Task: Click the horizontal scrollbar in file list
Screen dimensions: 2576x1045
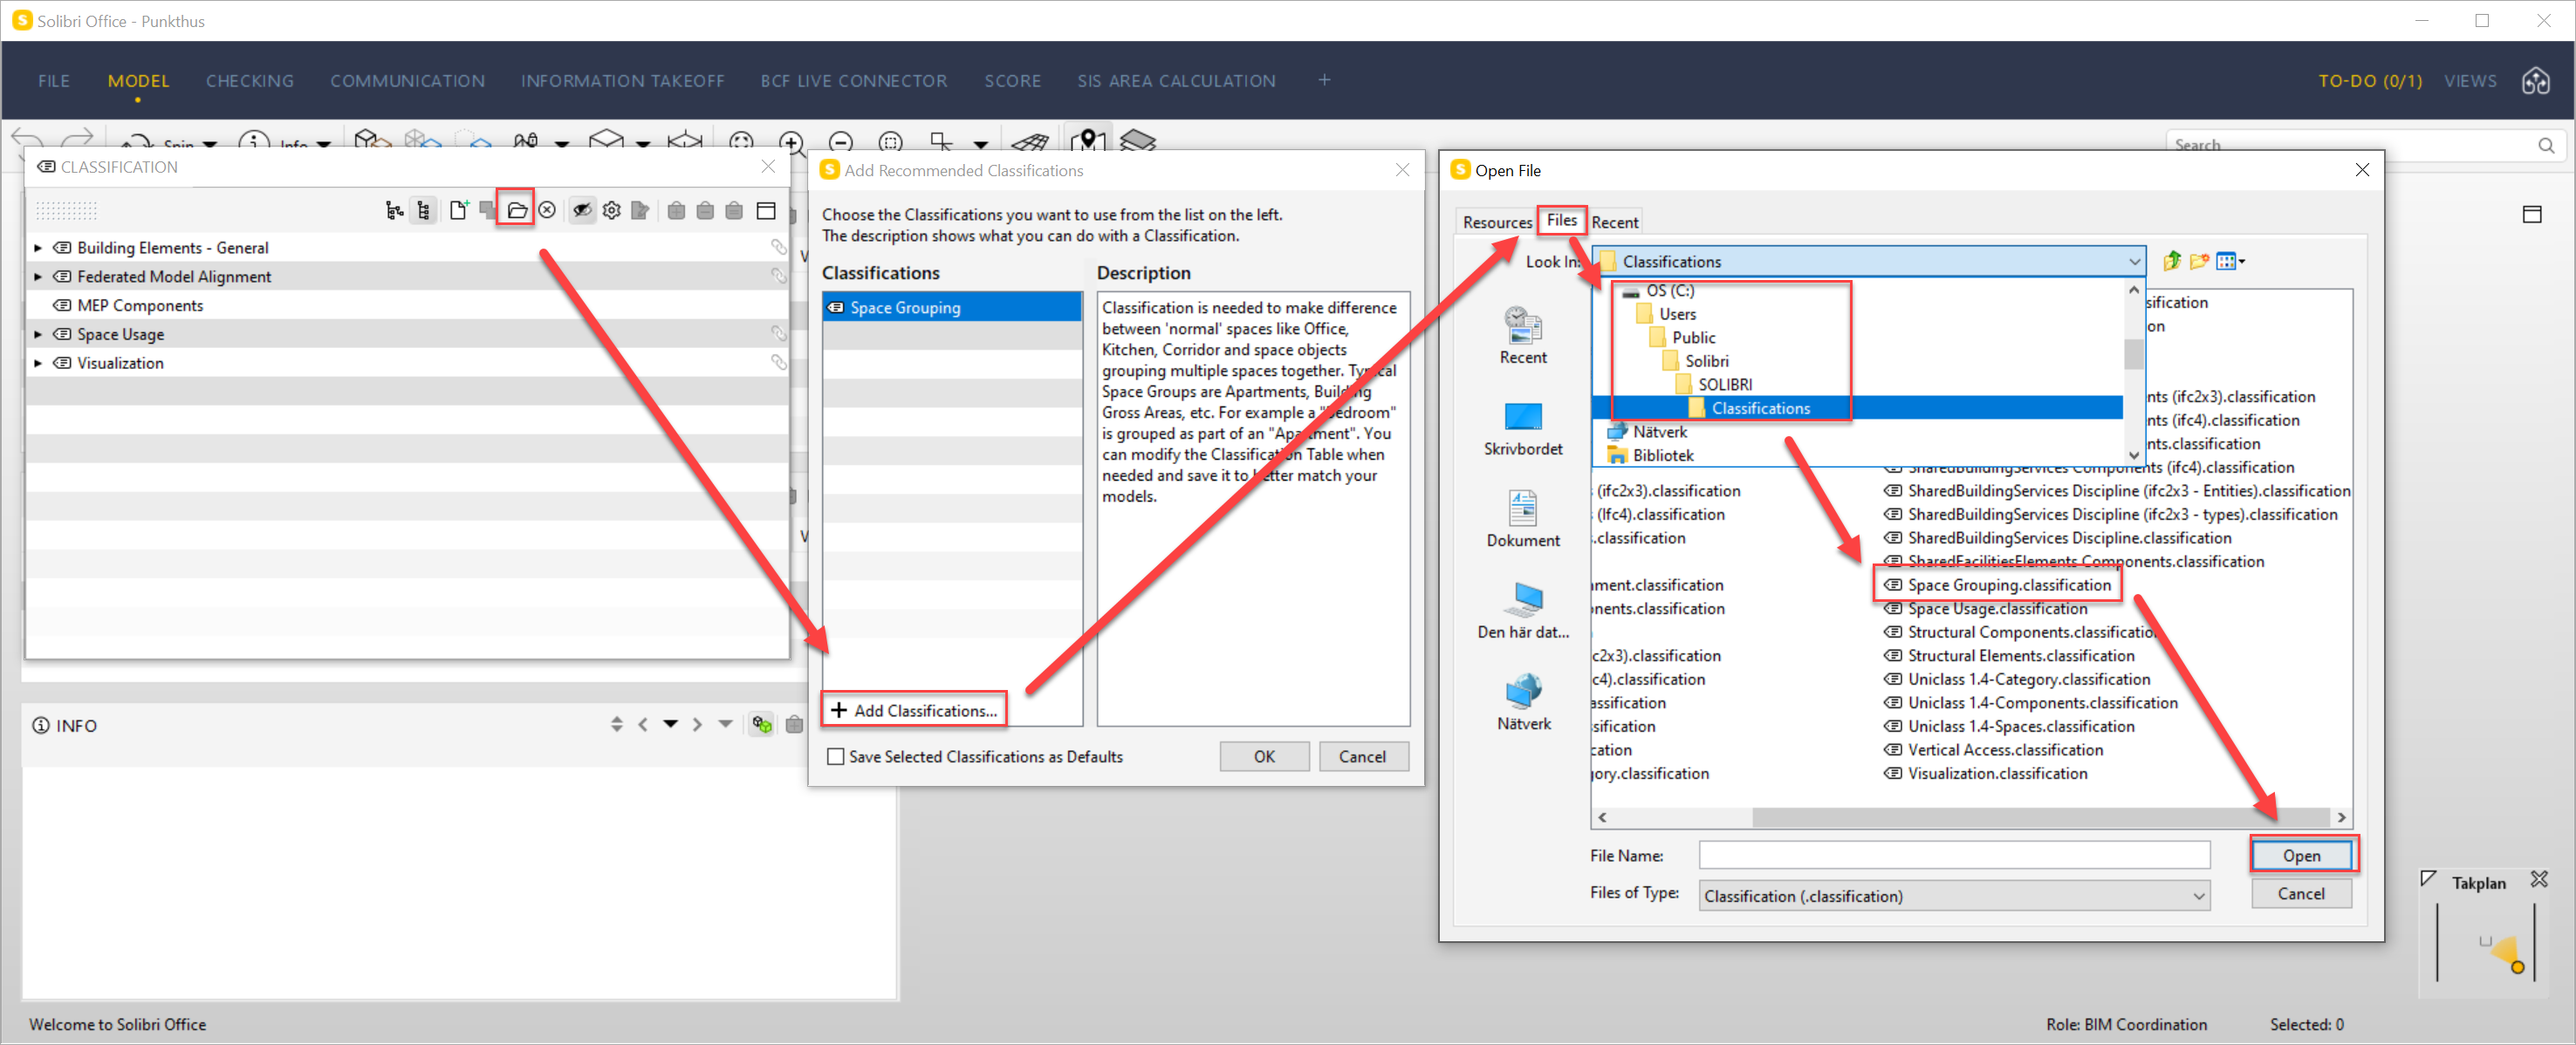Action: click(x=2040, y=817)
